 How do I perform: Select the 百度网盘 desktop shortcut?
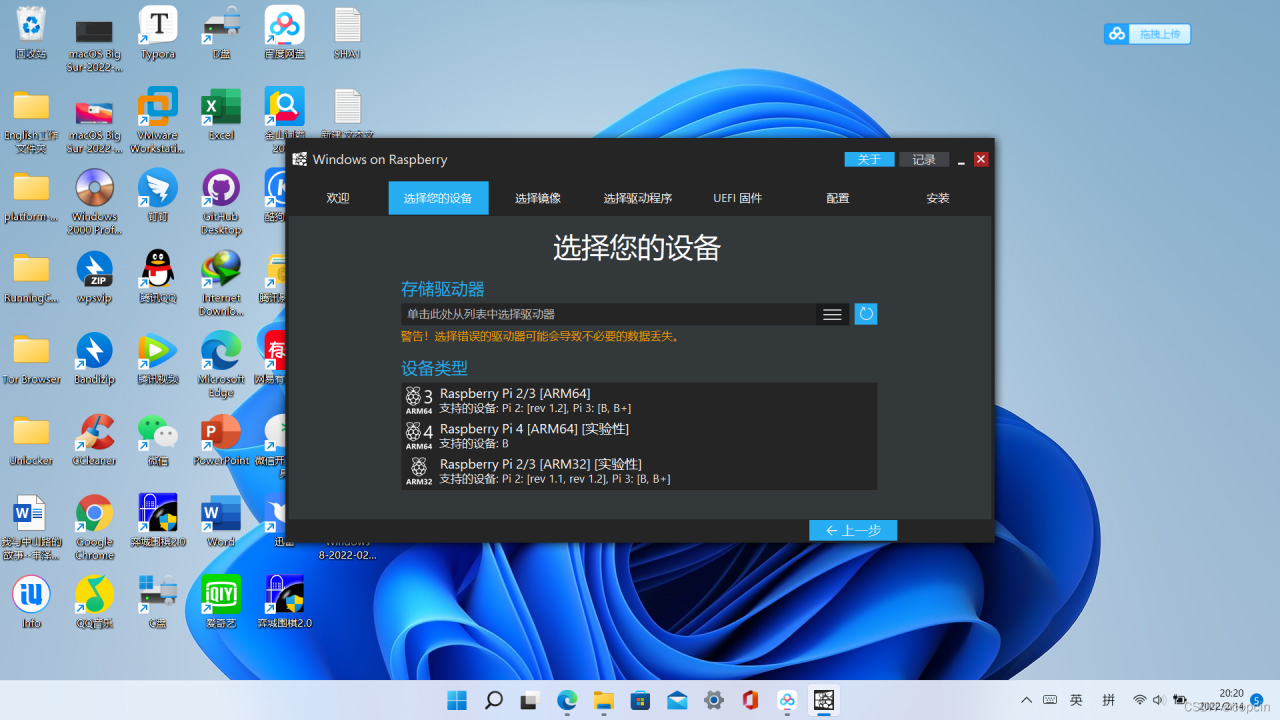click(x=285, y=32)
